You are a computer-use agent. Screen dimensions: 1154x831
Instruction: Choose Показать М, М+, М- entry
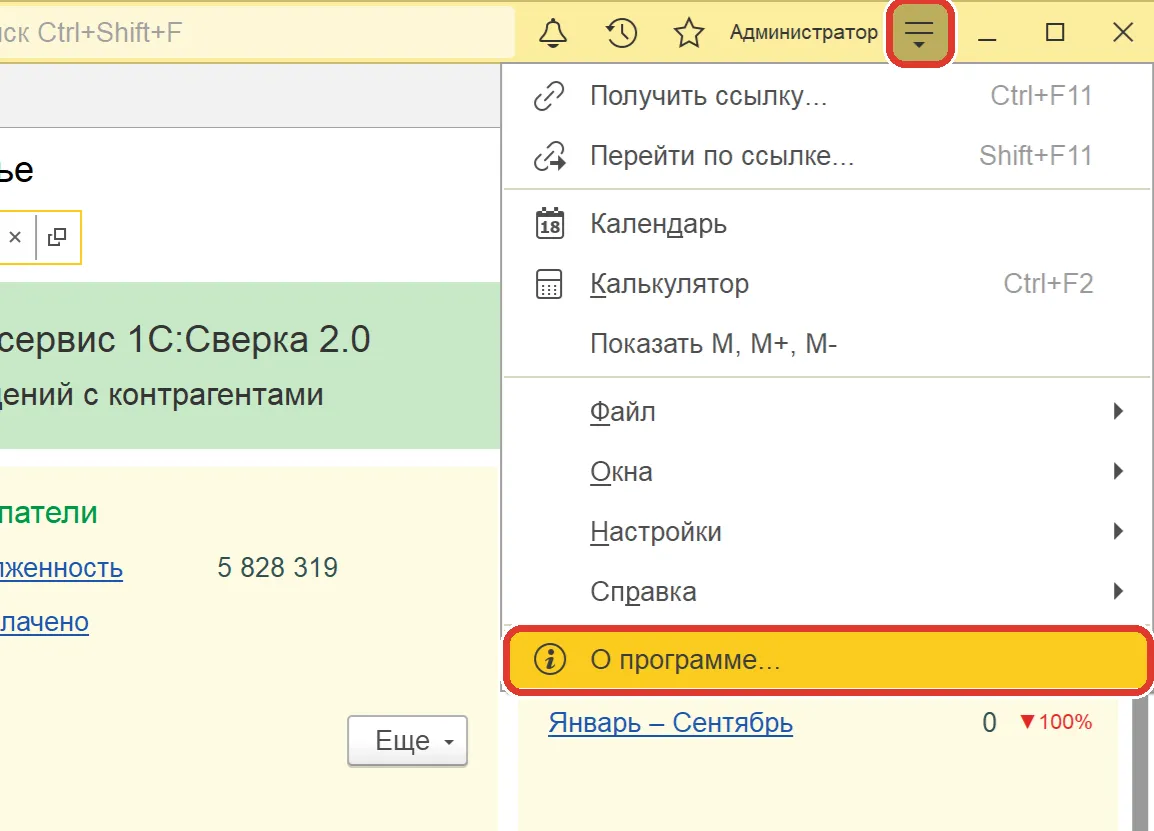click(826, 344)
